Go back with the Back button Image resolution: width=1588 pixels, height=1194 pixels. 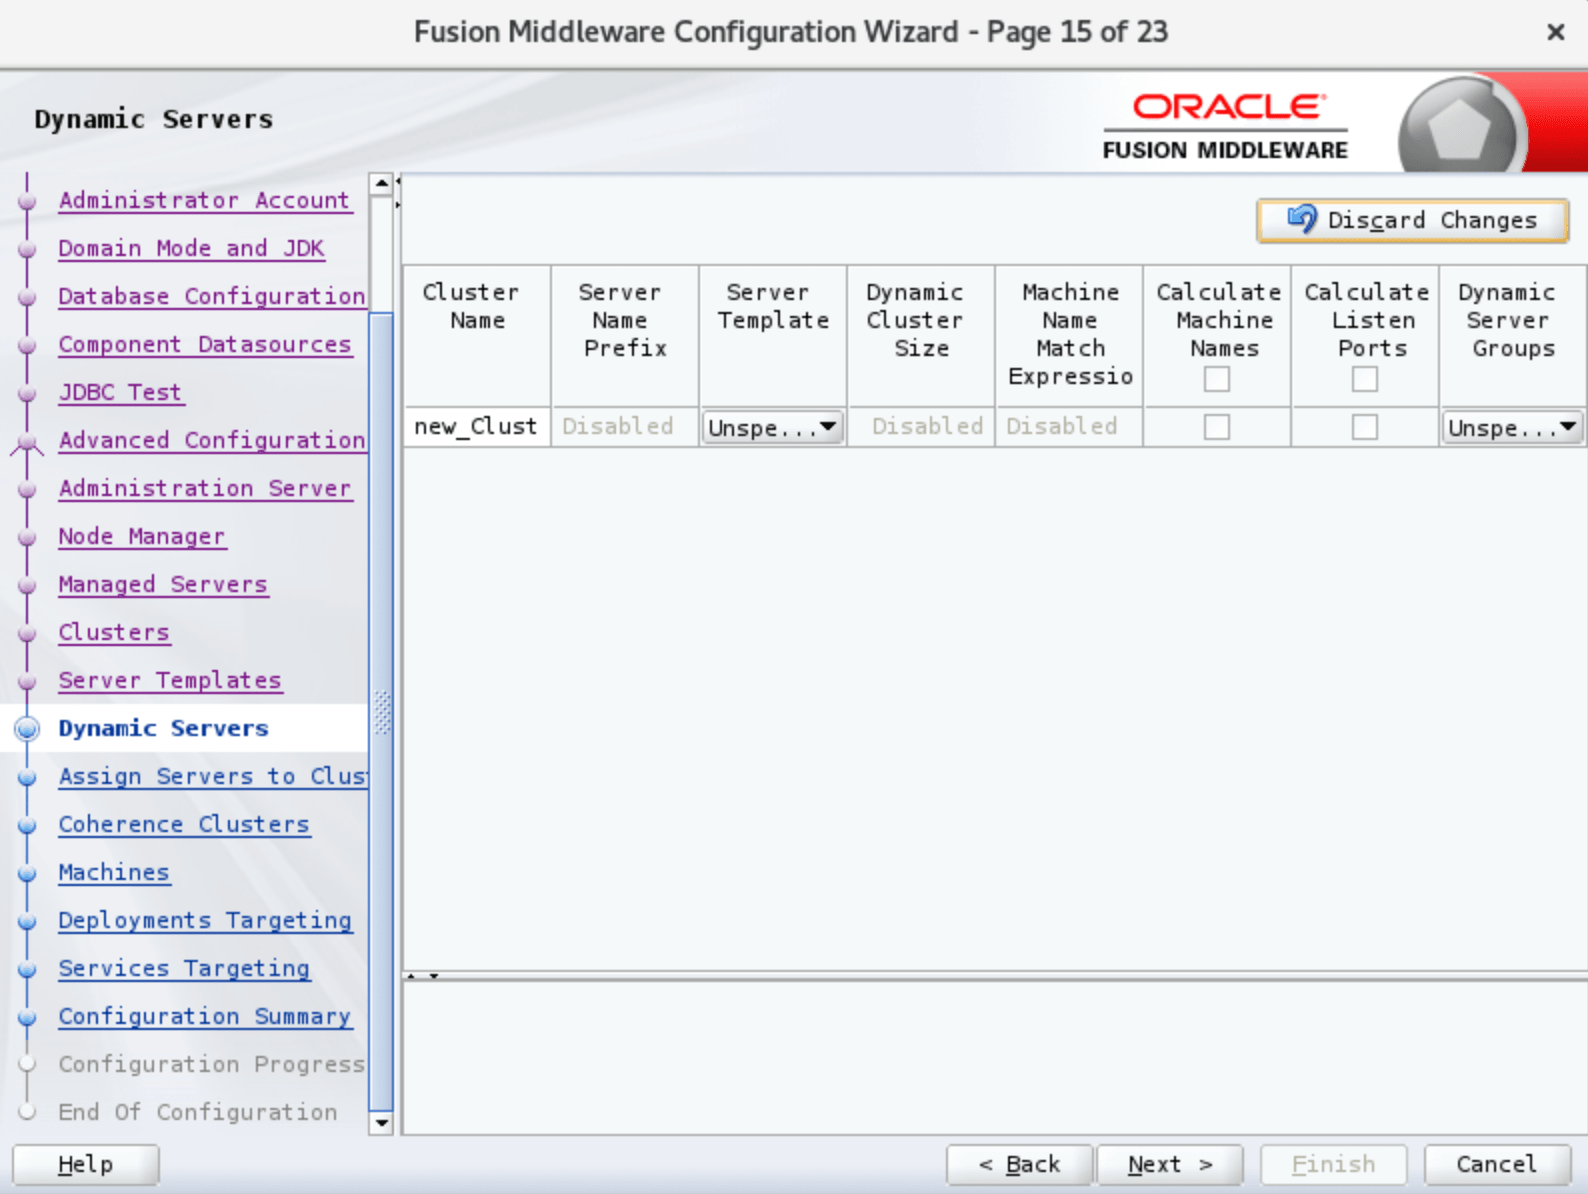[1019, 1164]
